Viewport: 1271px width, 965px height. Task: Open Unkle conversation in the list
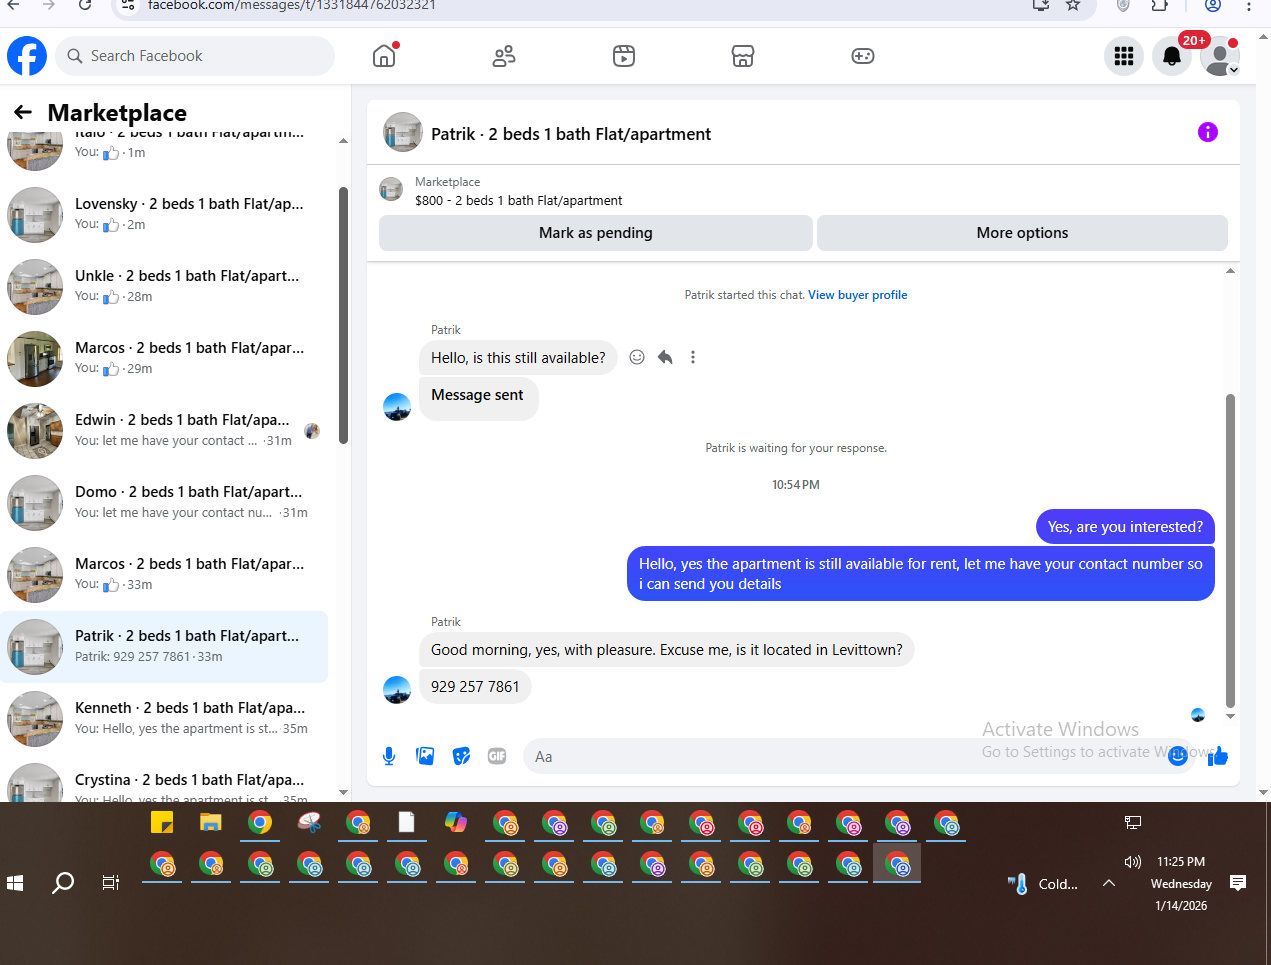(x=164, y=287)
